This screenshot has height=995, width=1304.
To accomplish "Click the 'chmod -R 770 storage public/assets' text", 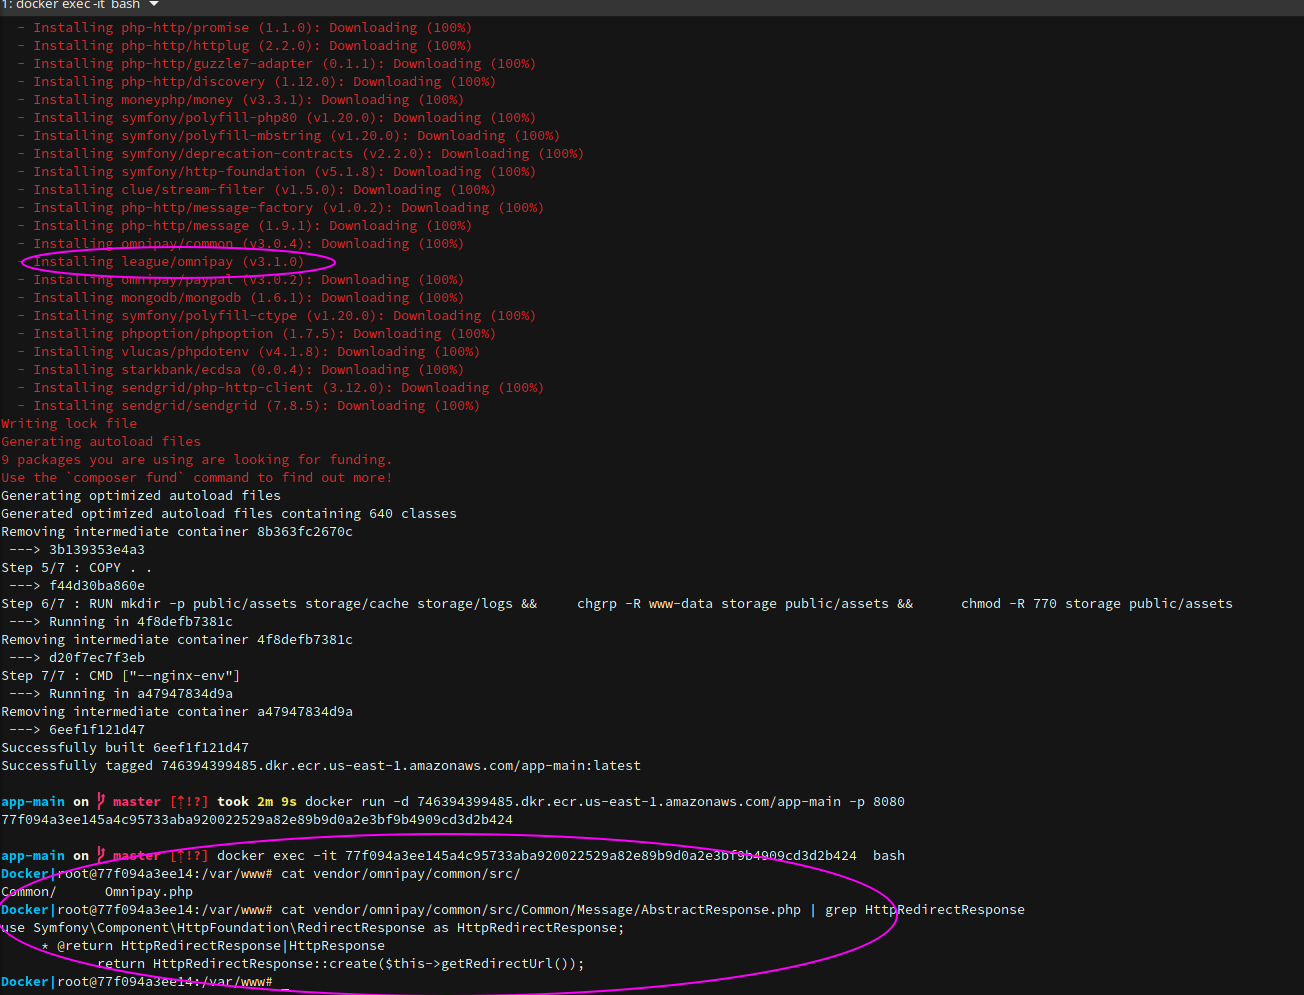I will 1097,604.
